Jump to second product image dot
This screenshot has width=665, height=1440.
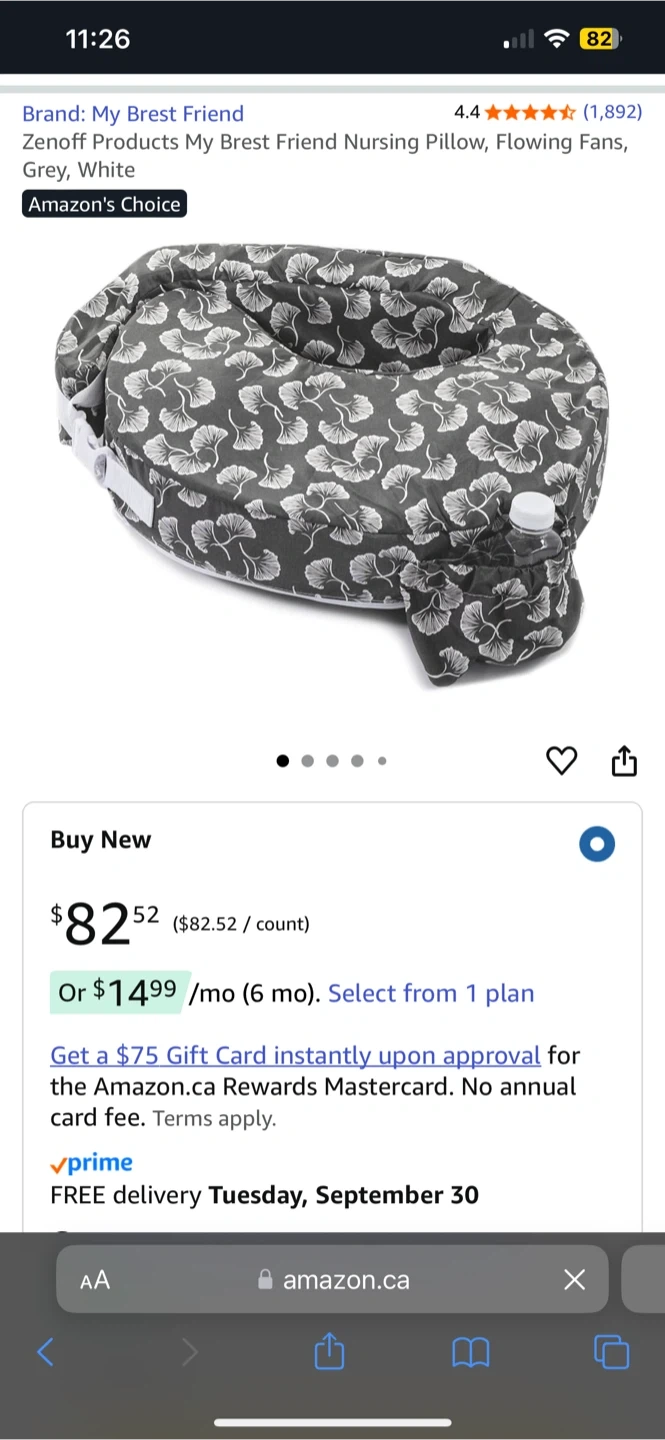point(307,761)
